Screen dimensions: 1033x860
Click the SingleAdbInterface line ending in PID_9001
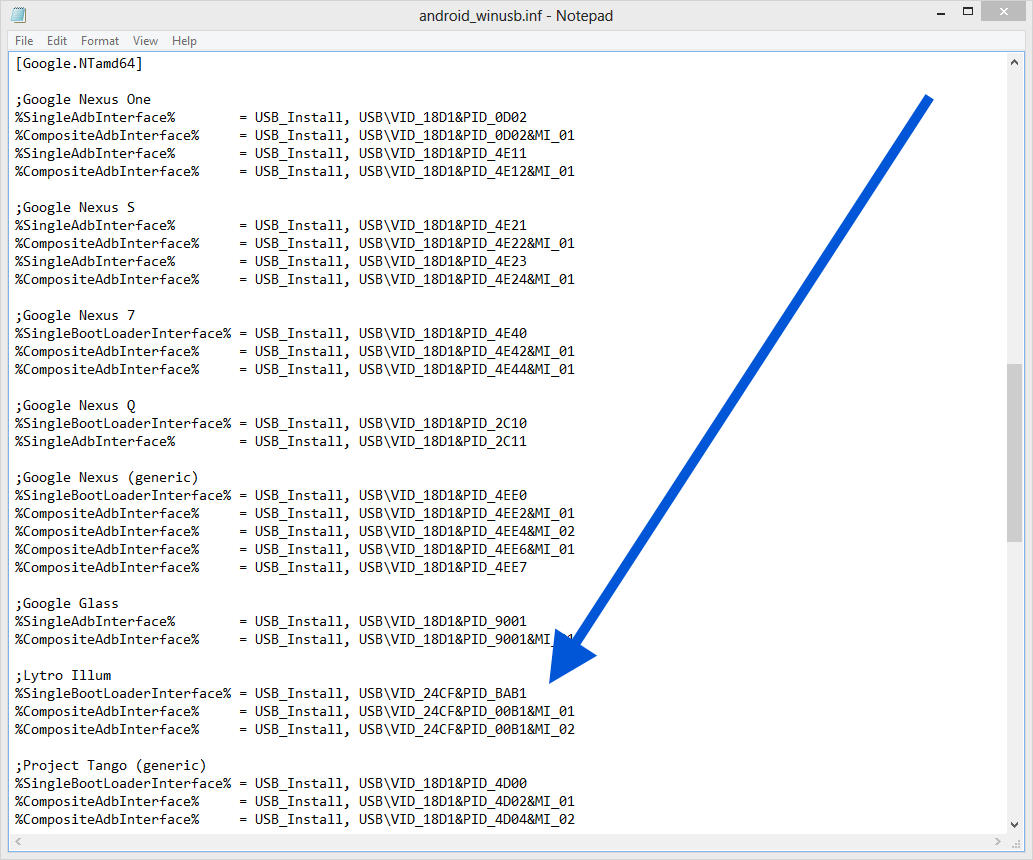coord(271,621)
